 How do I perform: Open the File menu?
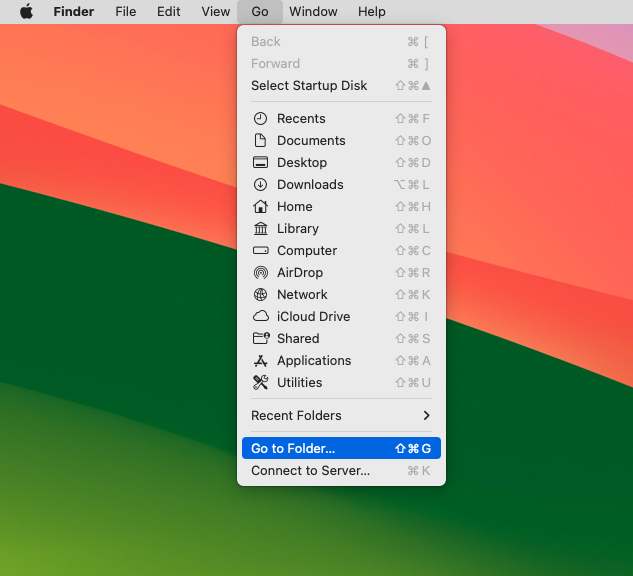pos(126,11)
